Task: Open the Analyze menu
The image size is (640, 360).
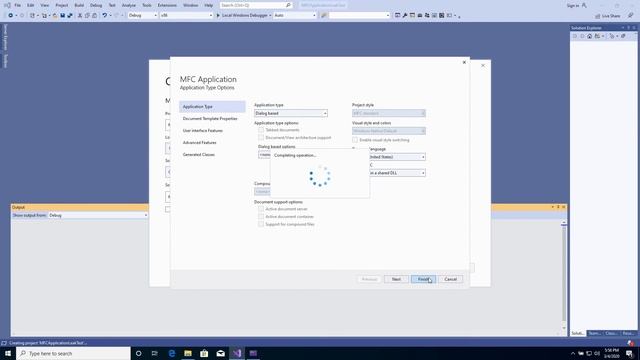Action: [129, 5]
